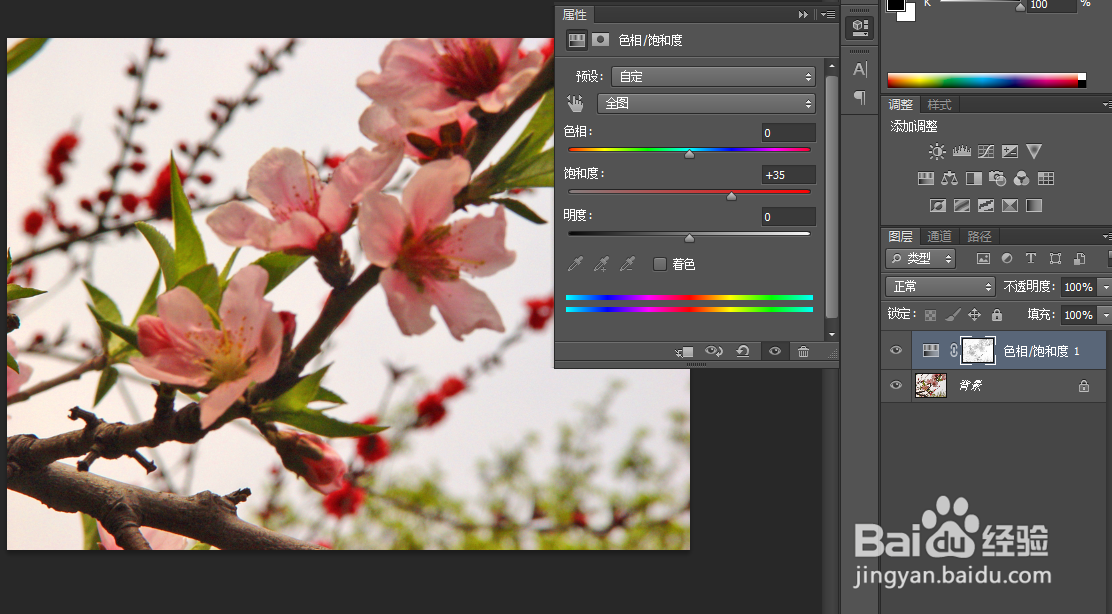Lock all layer attributes

pos(996,315)
